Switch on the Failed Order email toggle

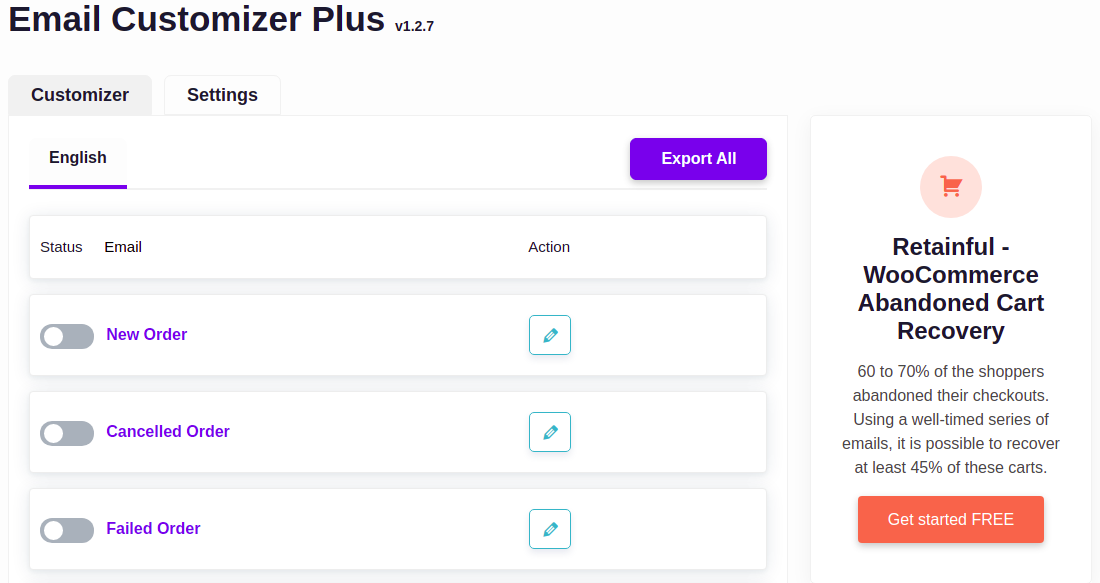coord(67,530)
